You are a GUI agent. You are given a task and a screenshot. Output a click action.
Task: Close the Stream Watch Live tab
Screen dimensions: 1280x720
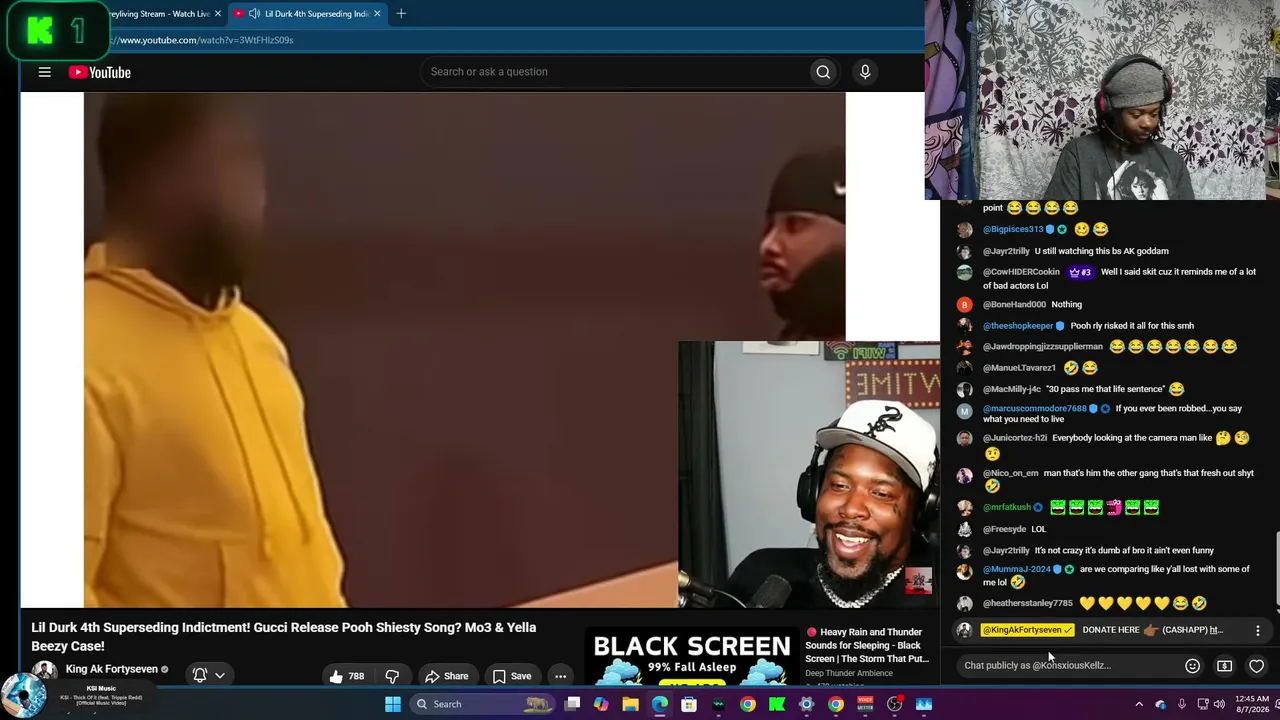(x=217, y=13)
